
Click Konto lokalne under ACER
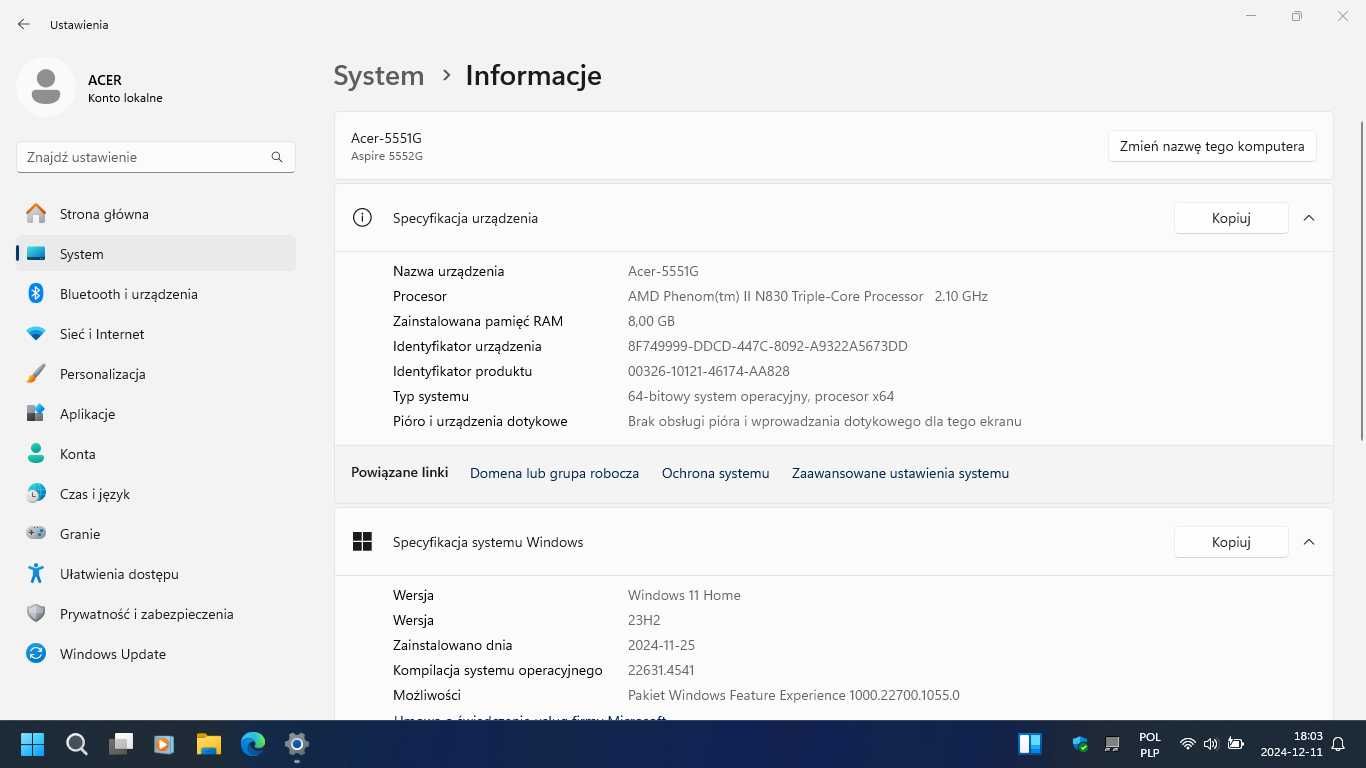[x=125, y=98]
